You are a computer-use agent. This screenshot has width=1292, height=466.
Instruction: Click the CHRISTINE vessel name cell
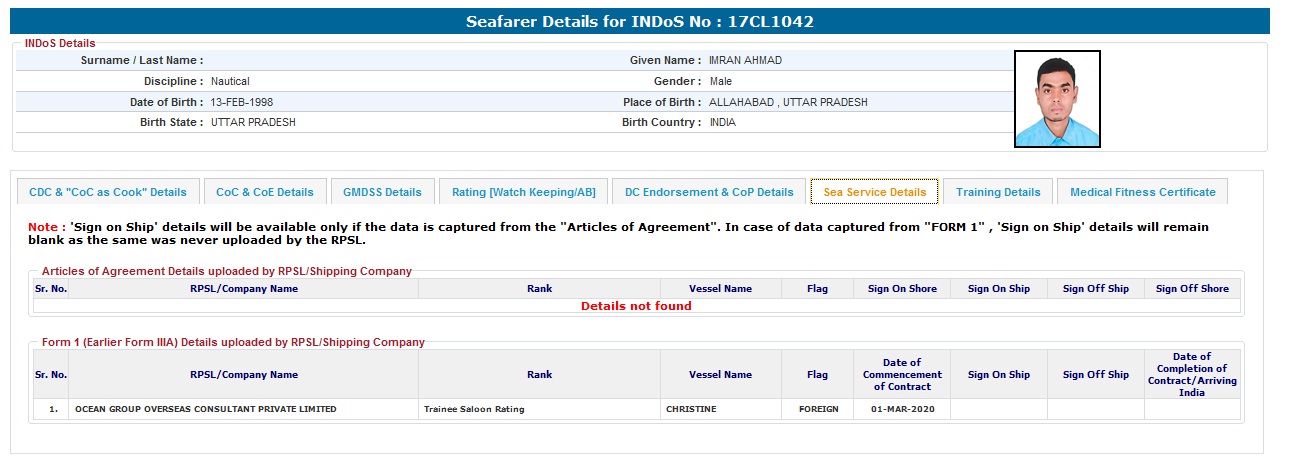tap(691, 409)
